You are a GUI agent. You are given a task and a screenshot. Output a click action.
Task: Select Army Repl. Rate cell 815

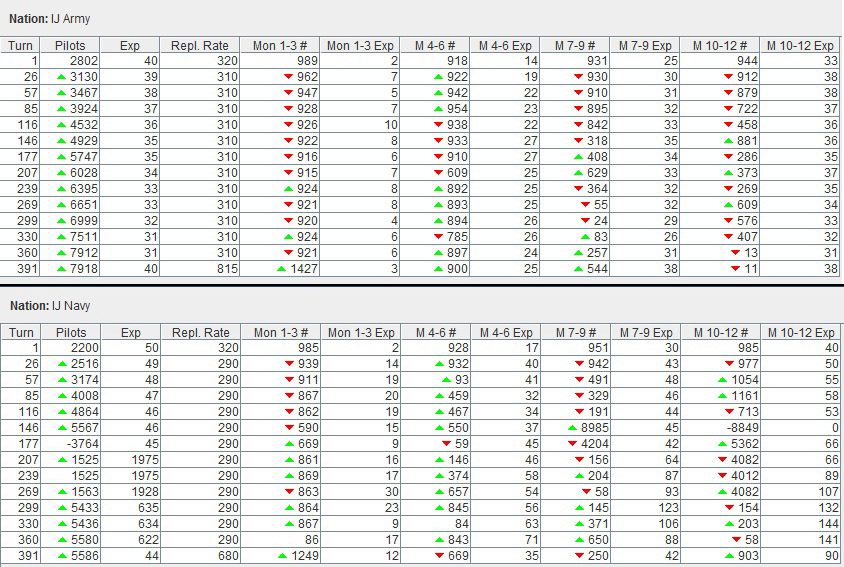click(x=200, y=269)
